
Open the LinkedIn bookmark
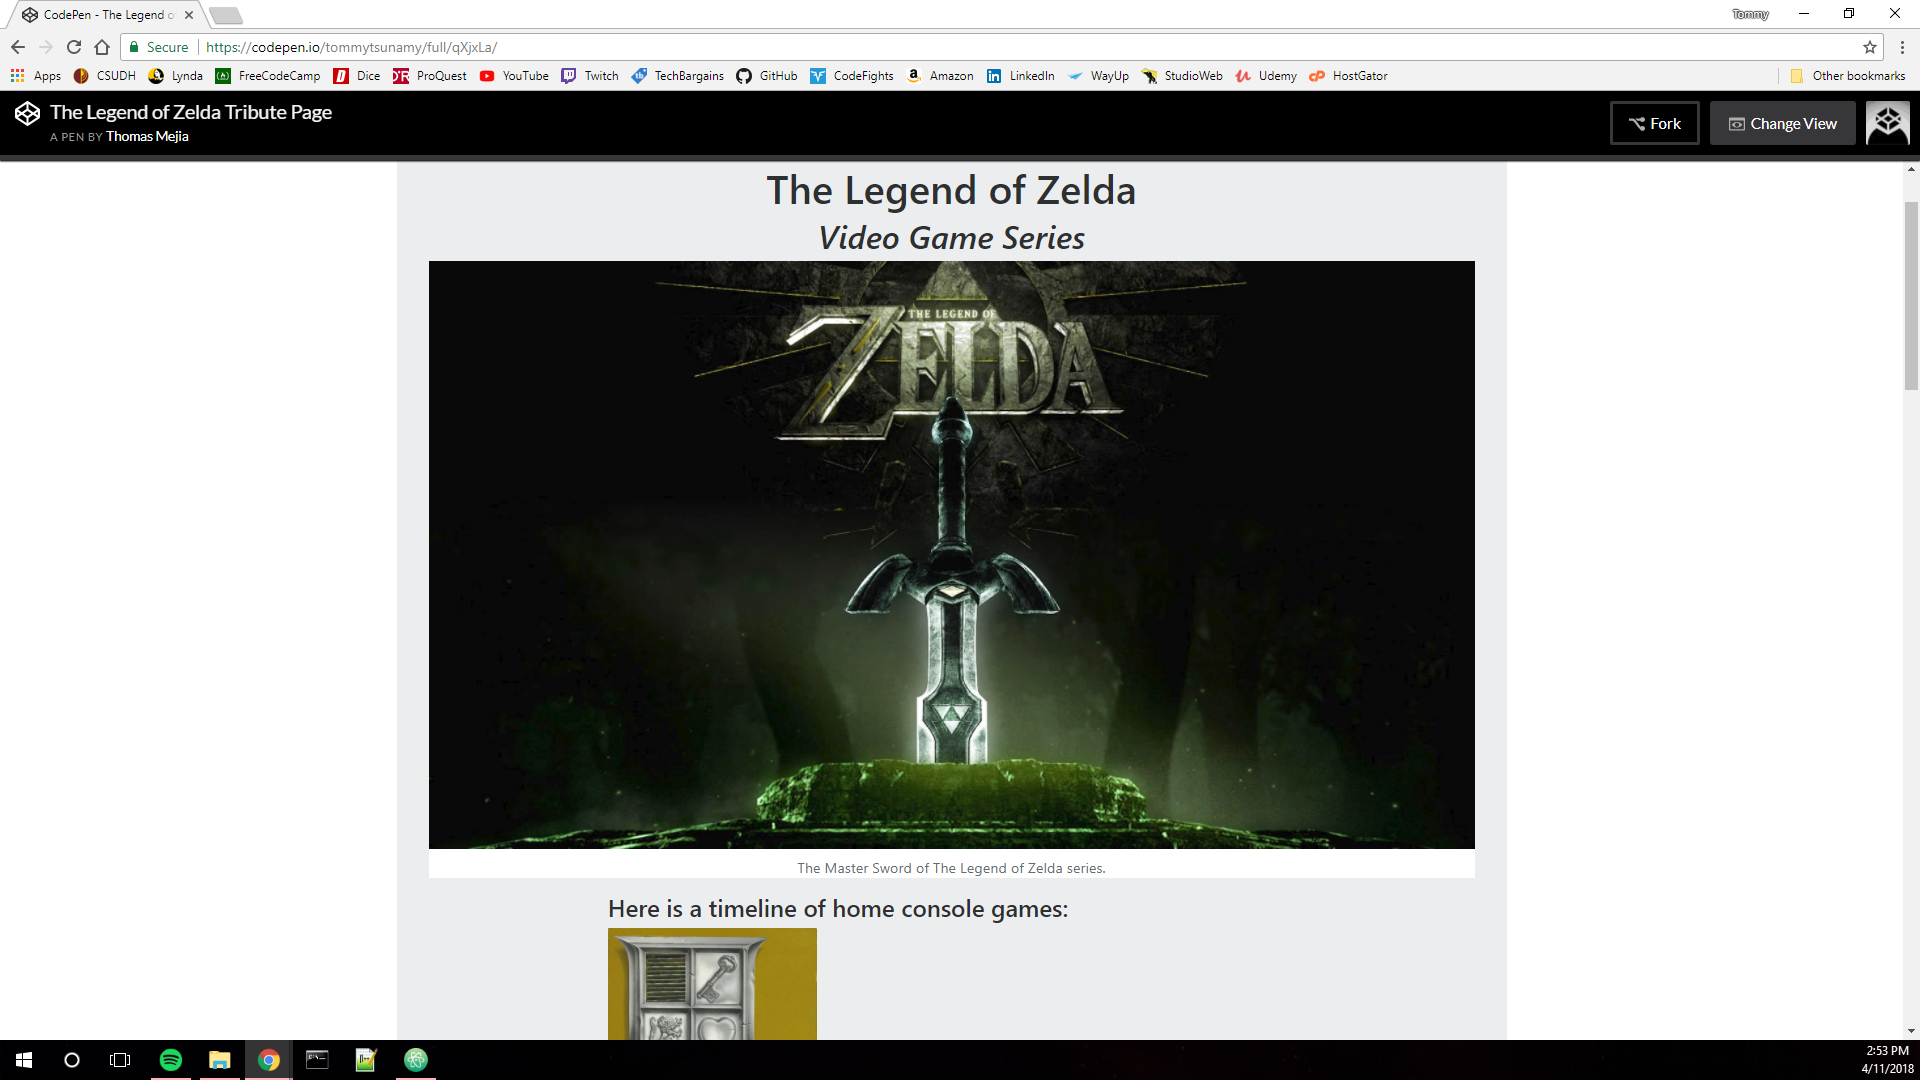click(x=1021, y=76)
